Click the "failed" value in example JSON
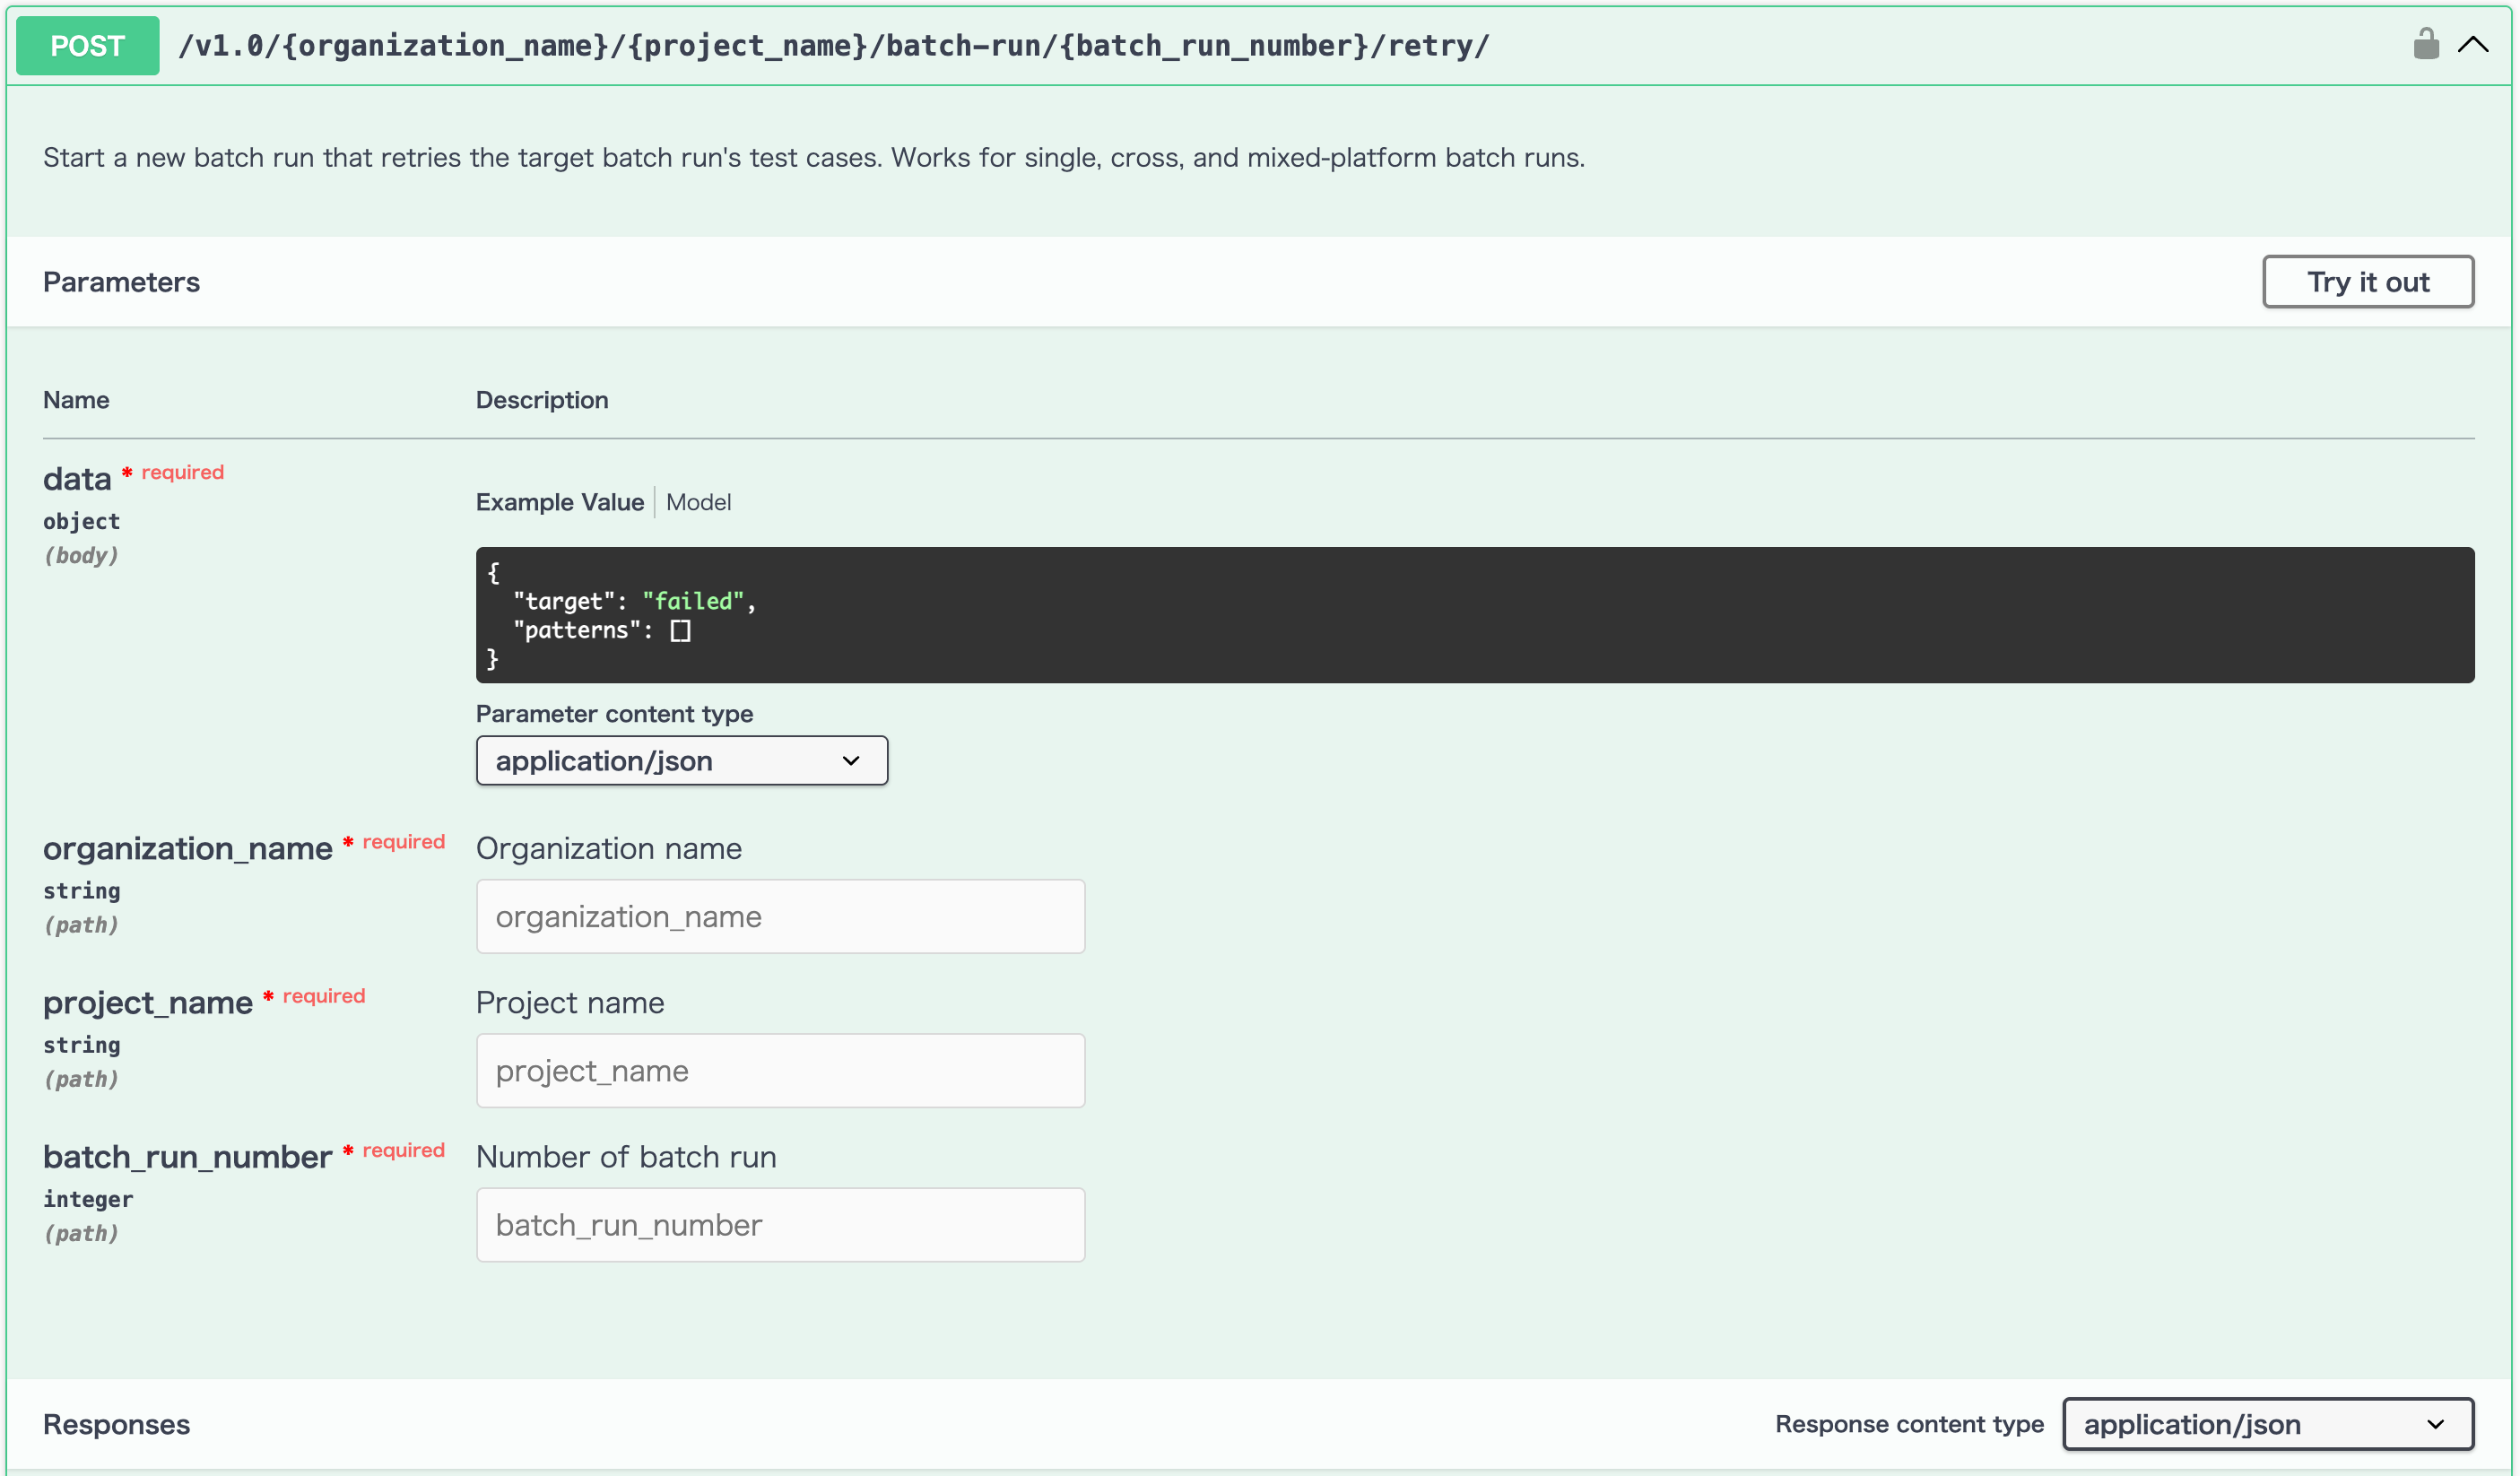 click(693, 601)
